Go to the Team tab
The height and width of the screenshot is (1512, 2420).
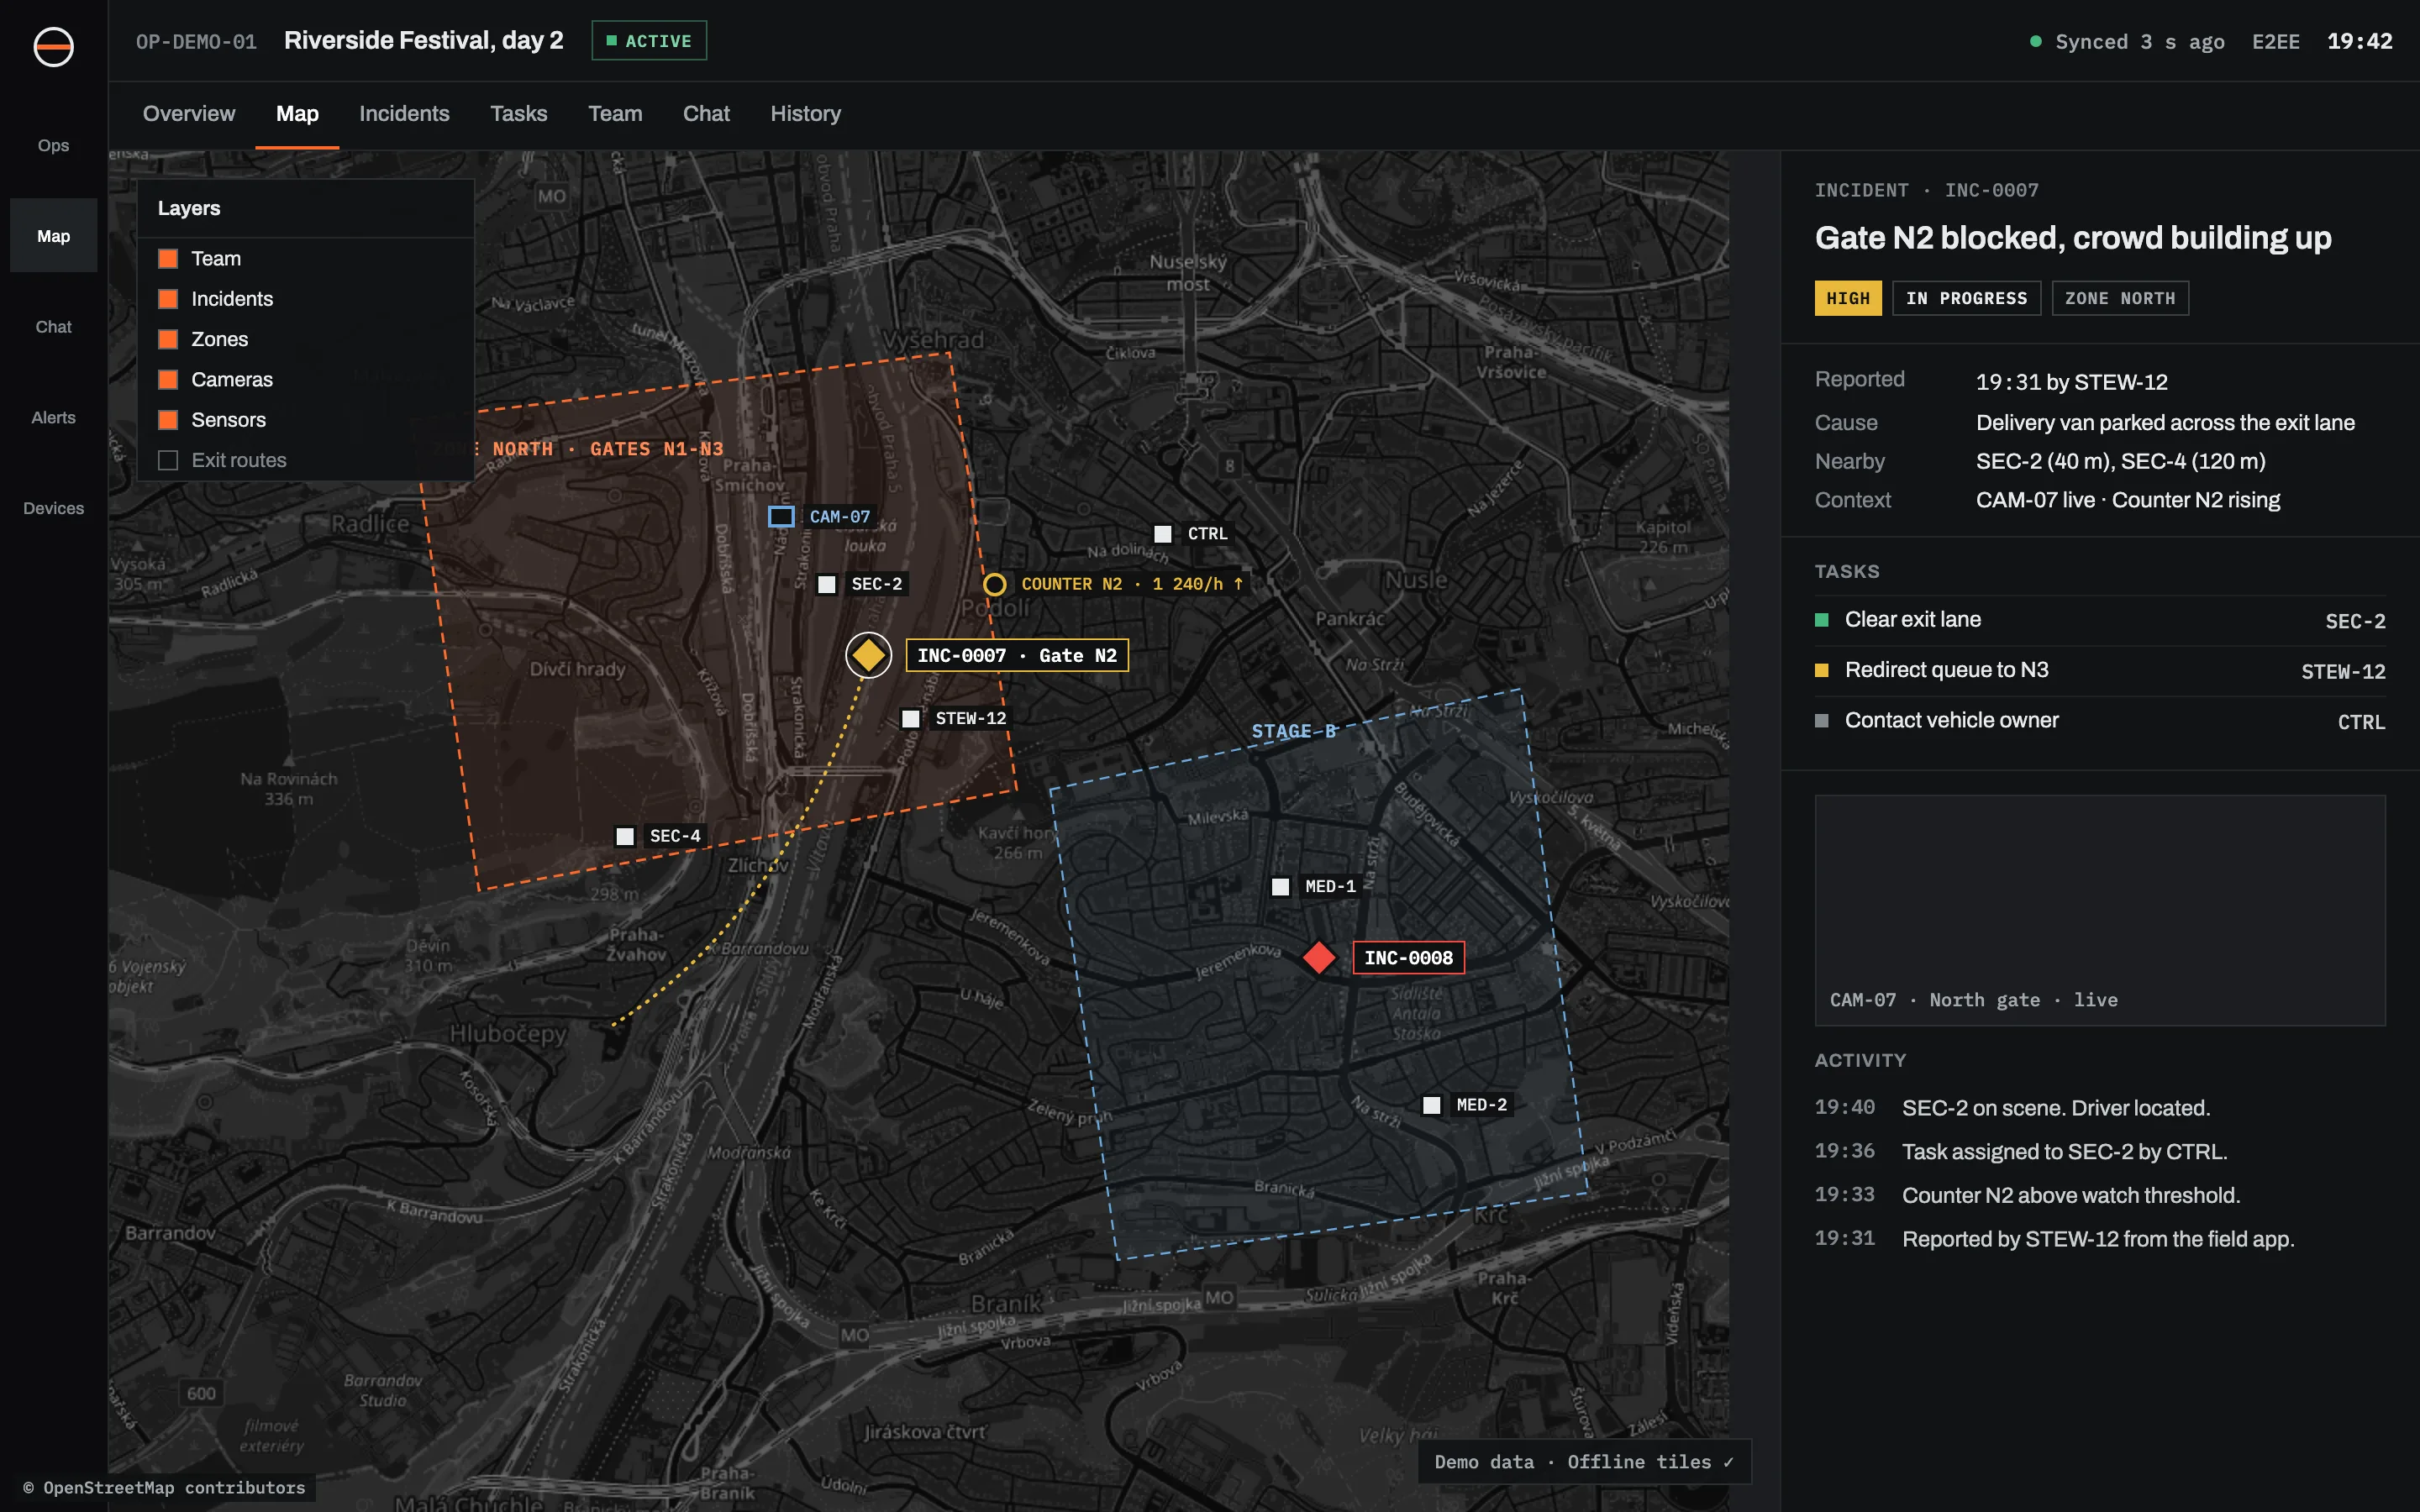615,114
